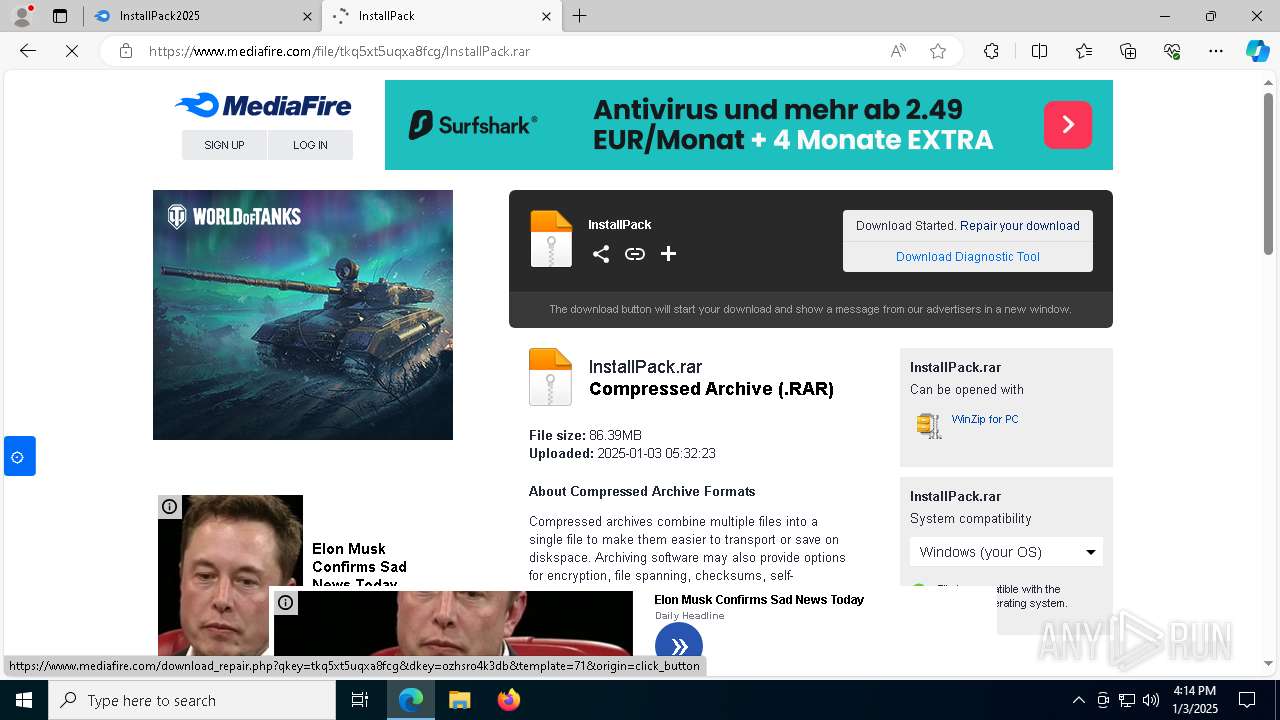Close the active InstallPack tab
1280x720 pixels.
click(546, 16)
